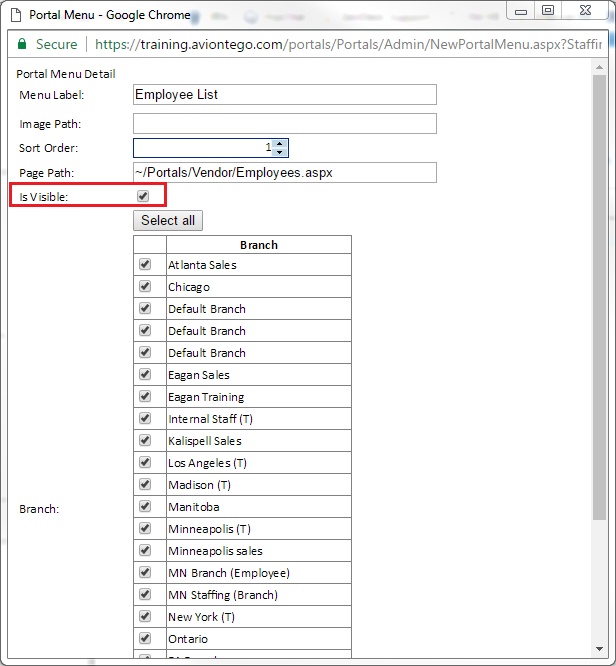This screenshot has height=666, width=616.
Task: Uncheck the Kalispell Sales checkbox
Action: (x=145, y=440)
